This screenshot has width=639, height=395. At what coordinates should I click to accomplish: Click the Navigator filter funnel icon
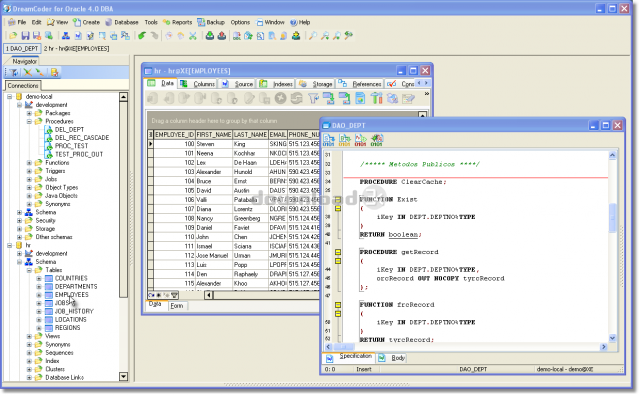tap(14, 73)
